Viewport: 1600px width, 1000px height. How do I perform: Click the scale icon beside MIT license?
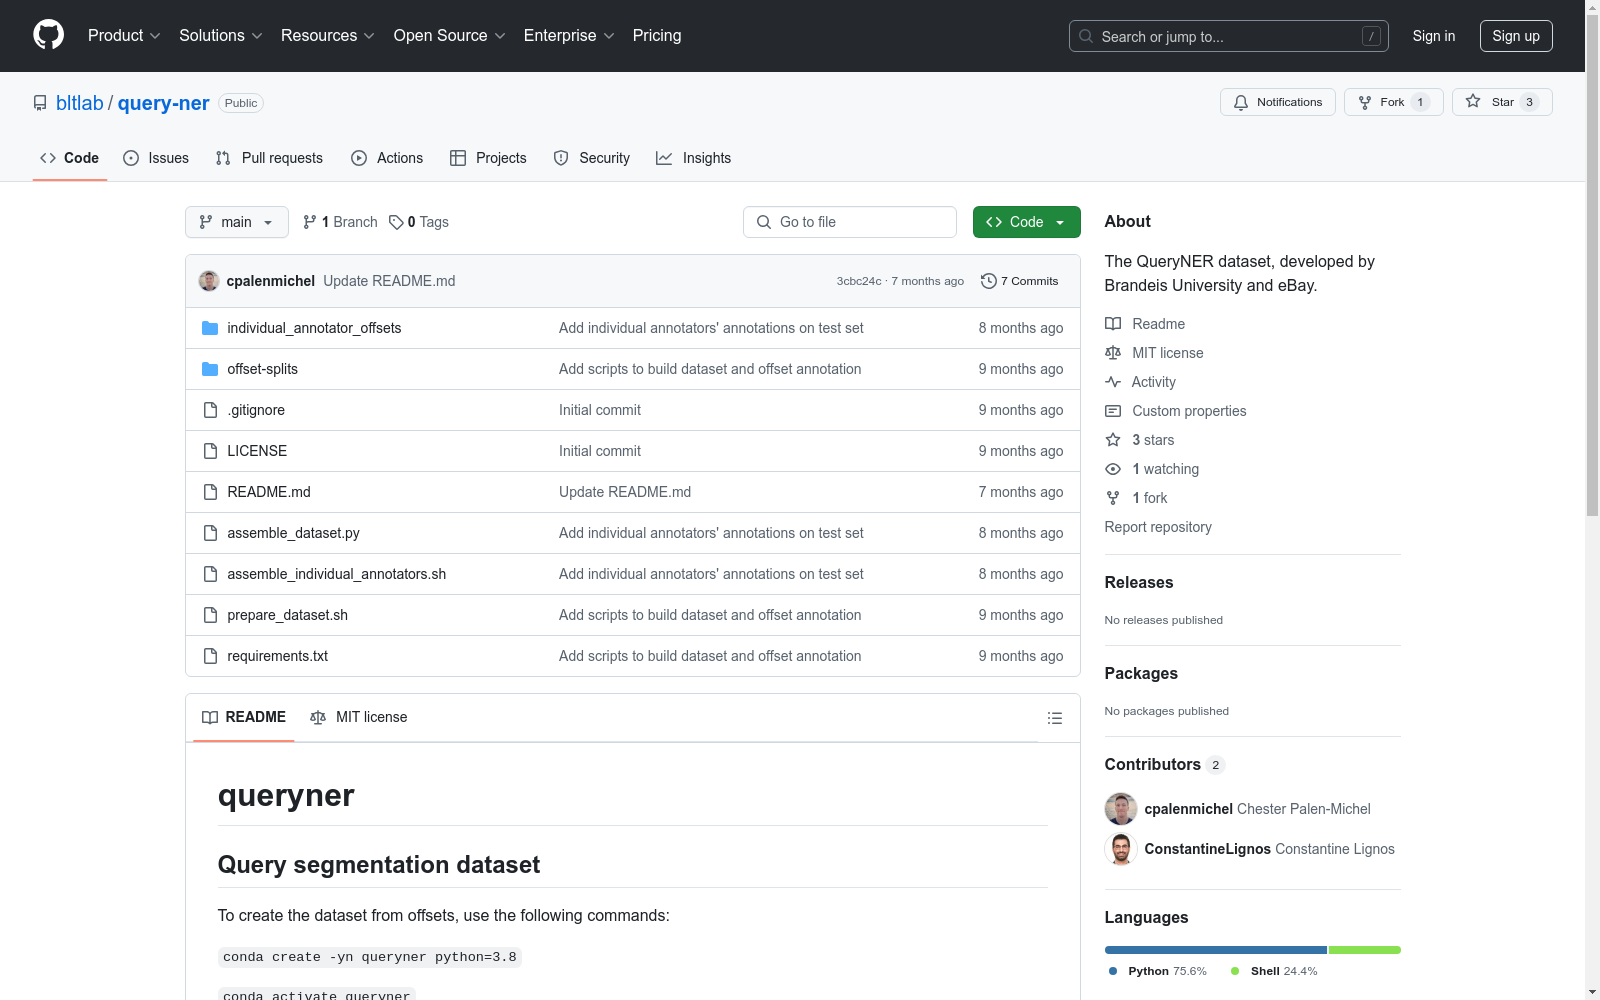point(1113,353)
